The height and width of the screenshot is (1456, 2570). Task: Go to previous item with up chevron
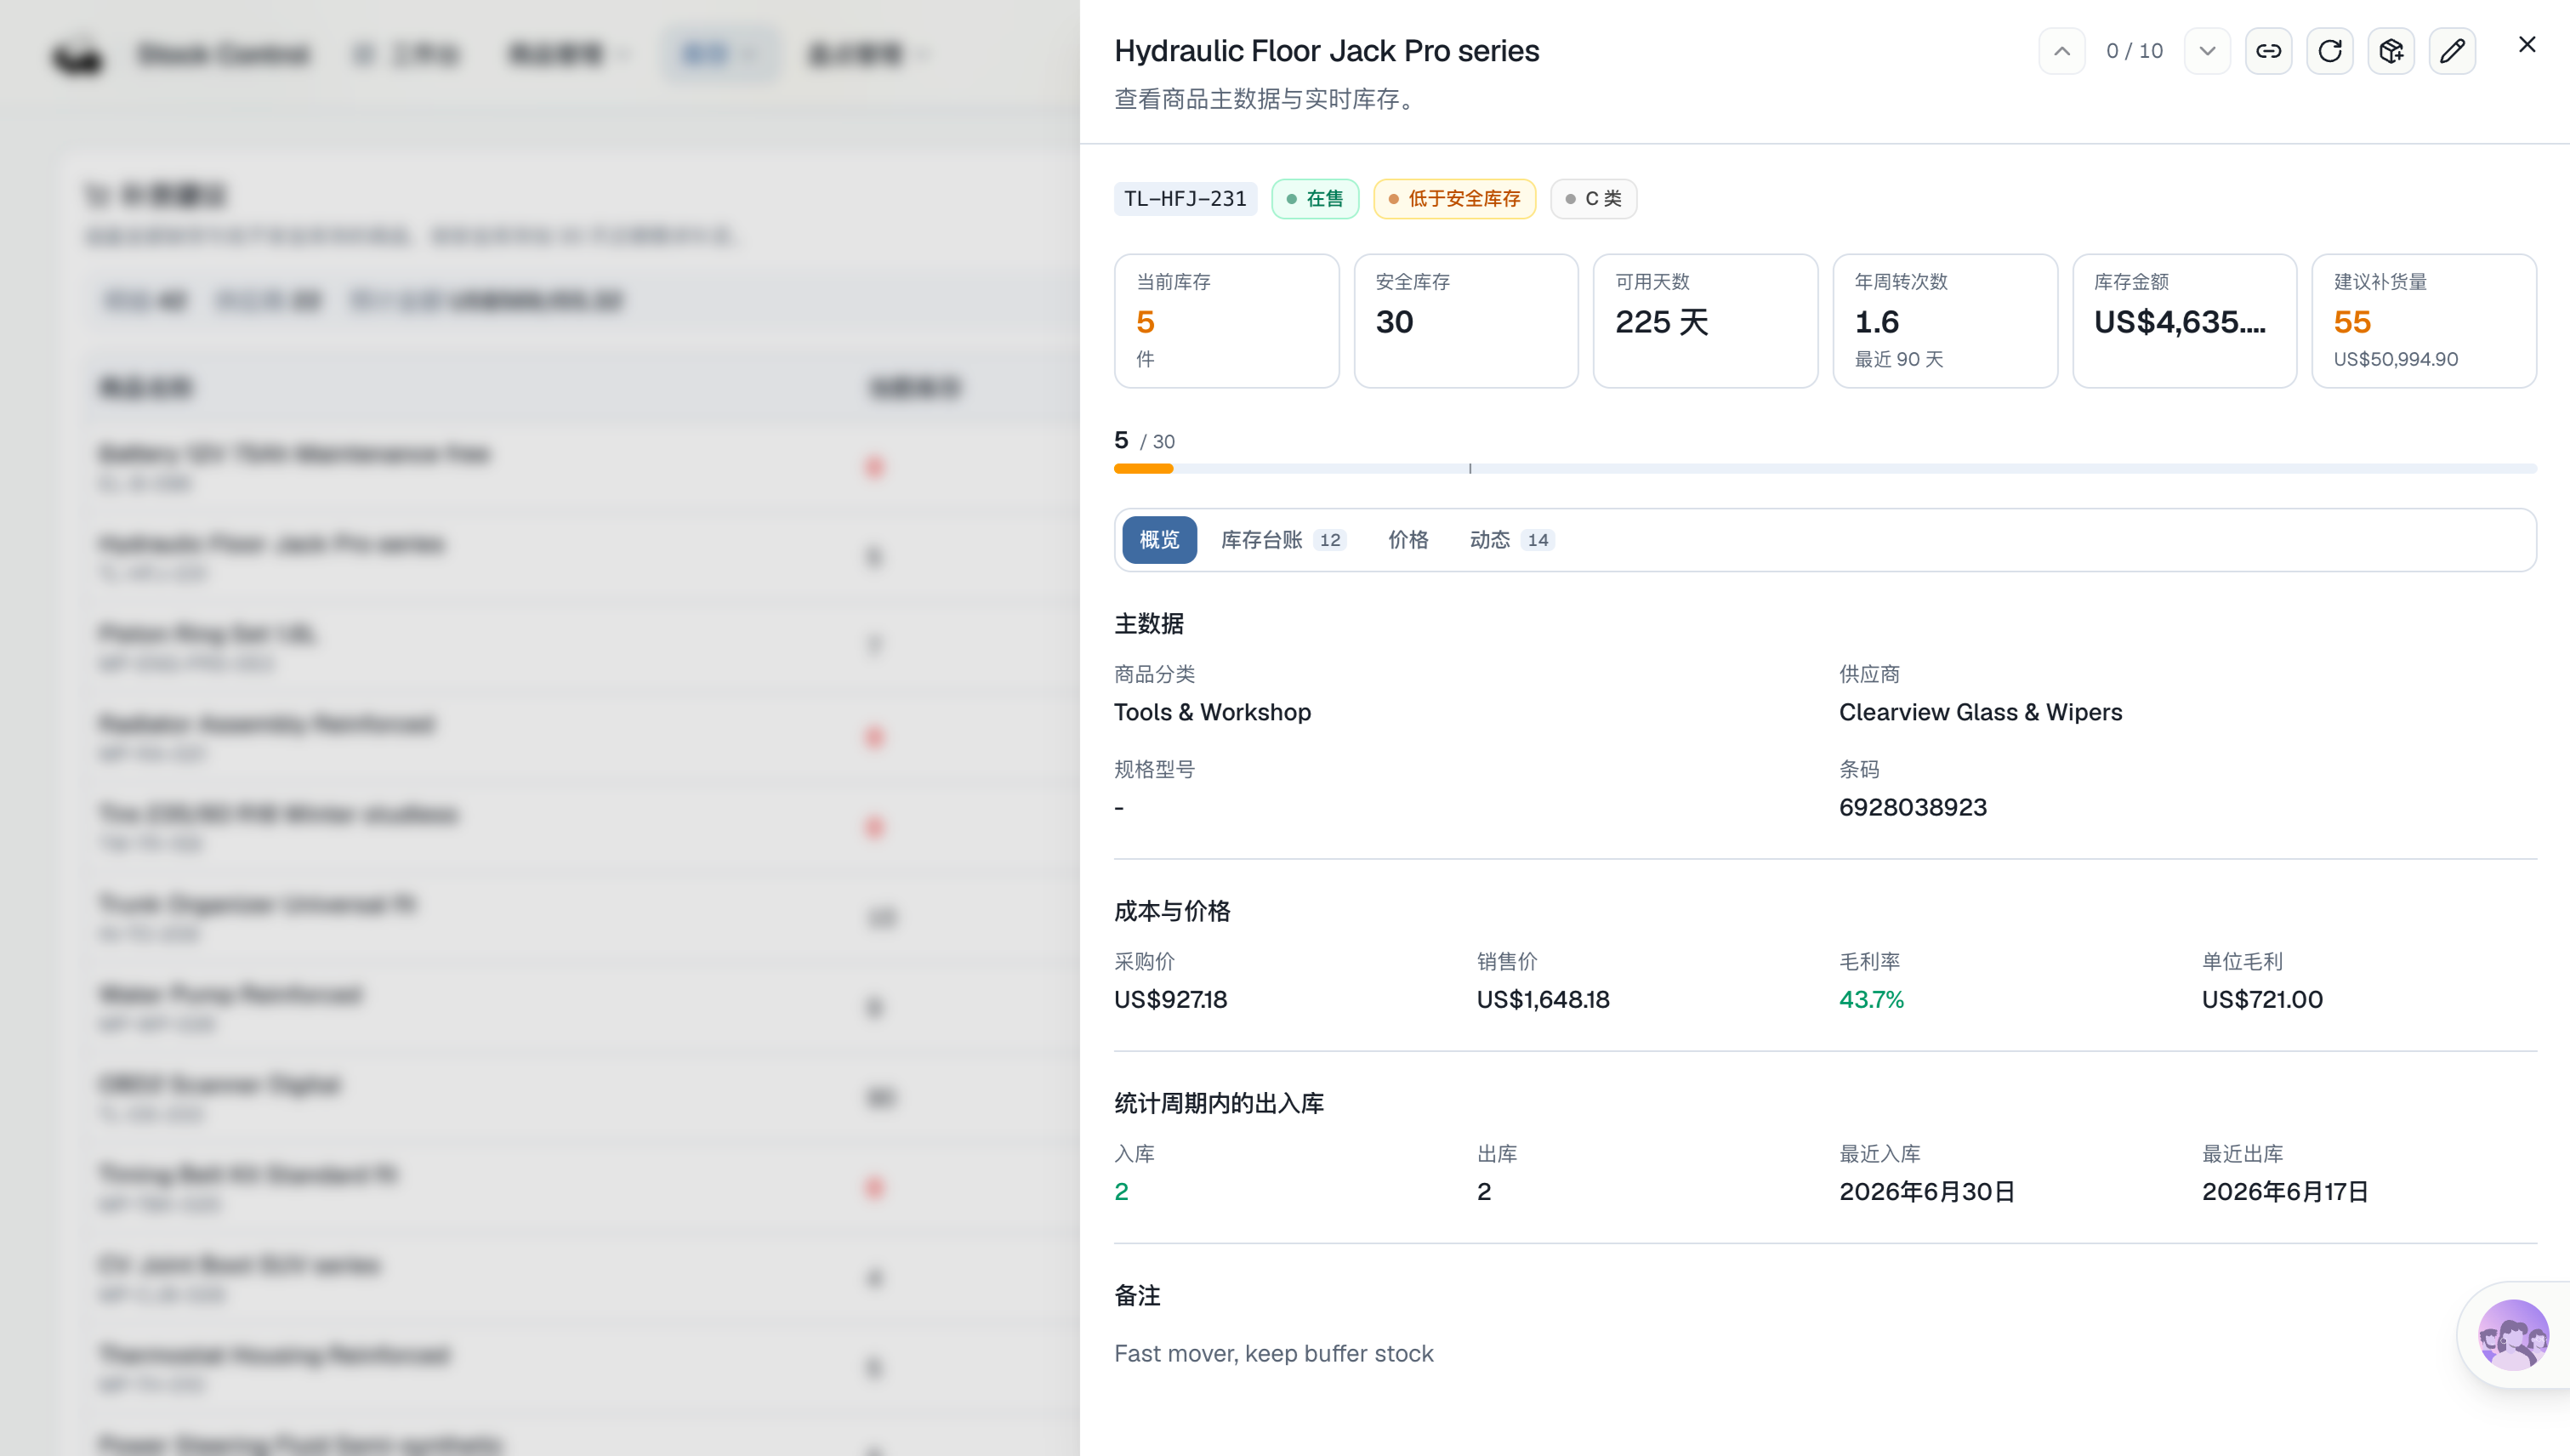pyautogui.click(x=2062, y=51)
